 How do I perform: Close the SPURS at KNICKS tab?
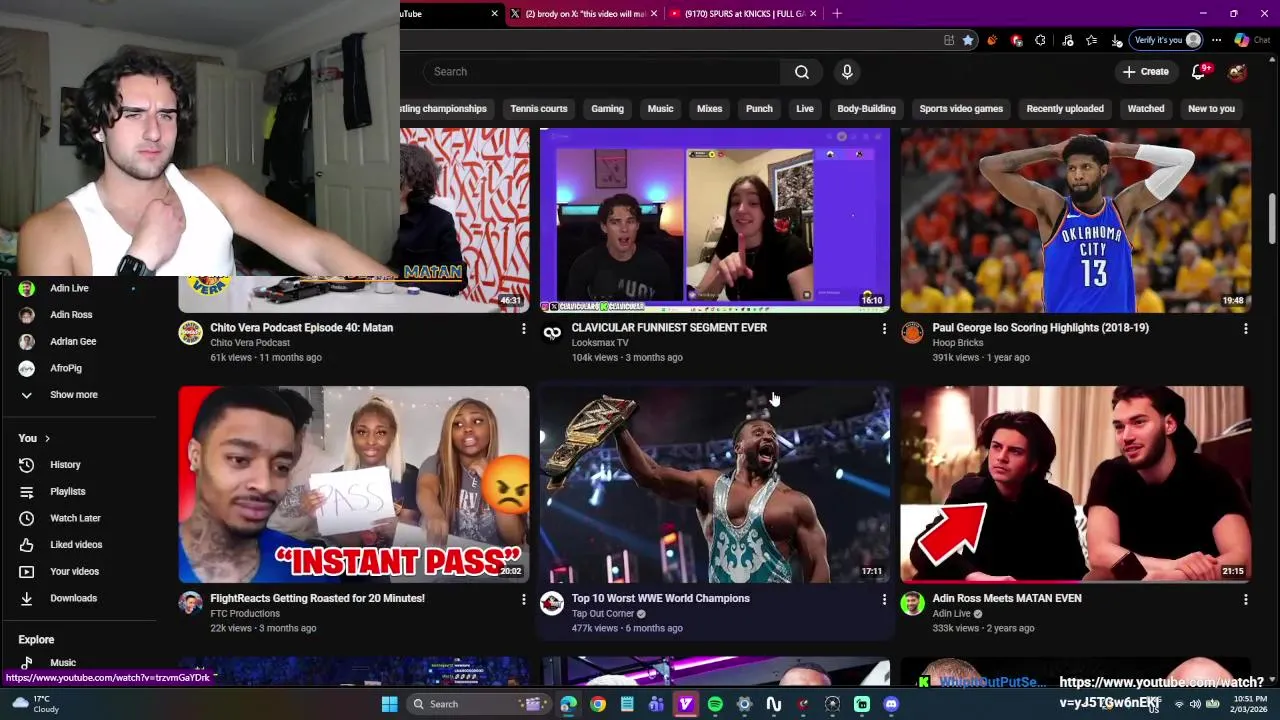point(813,14)
